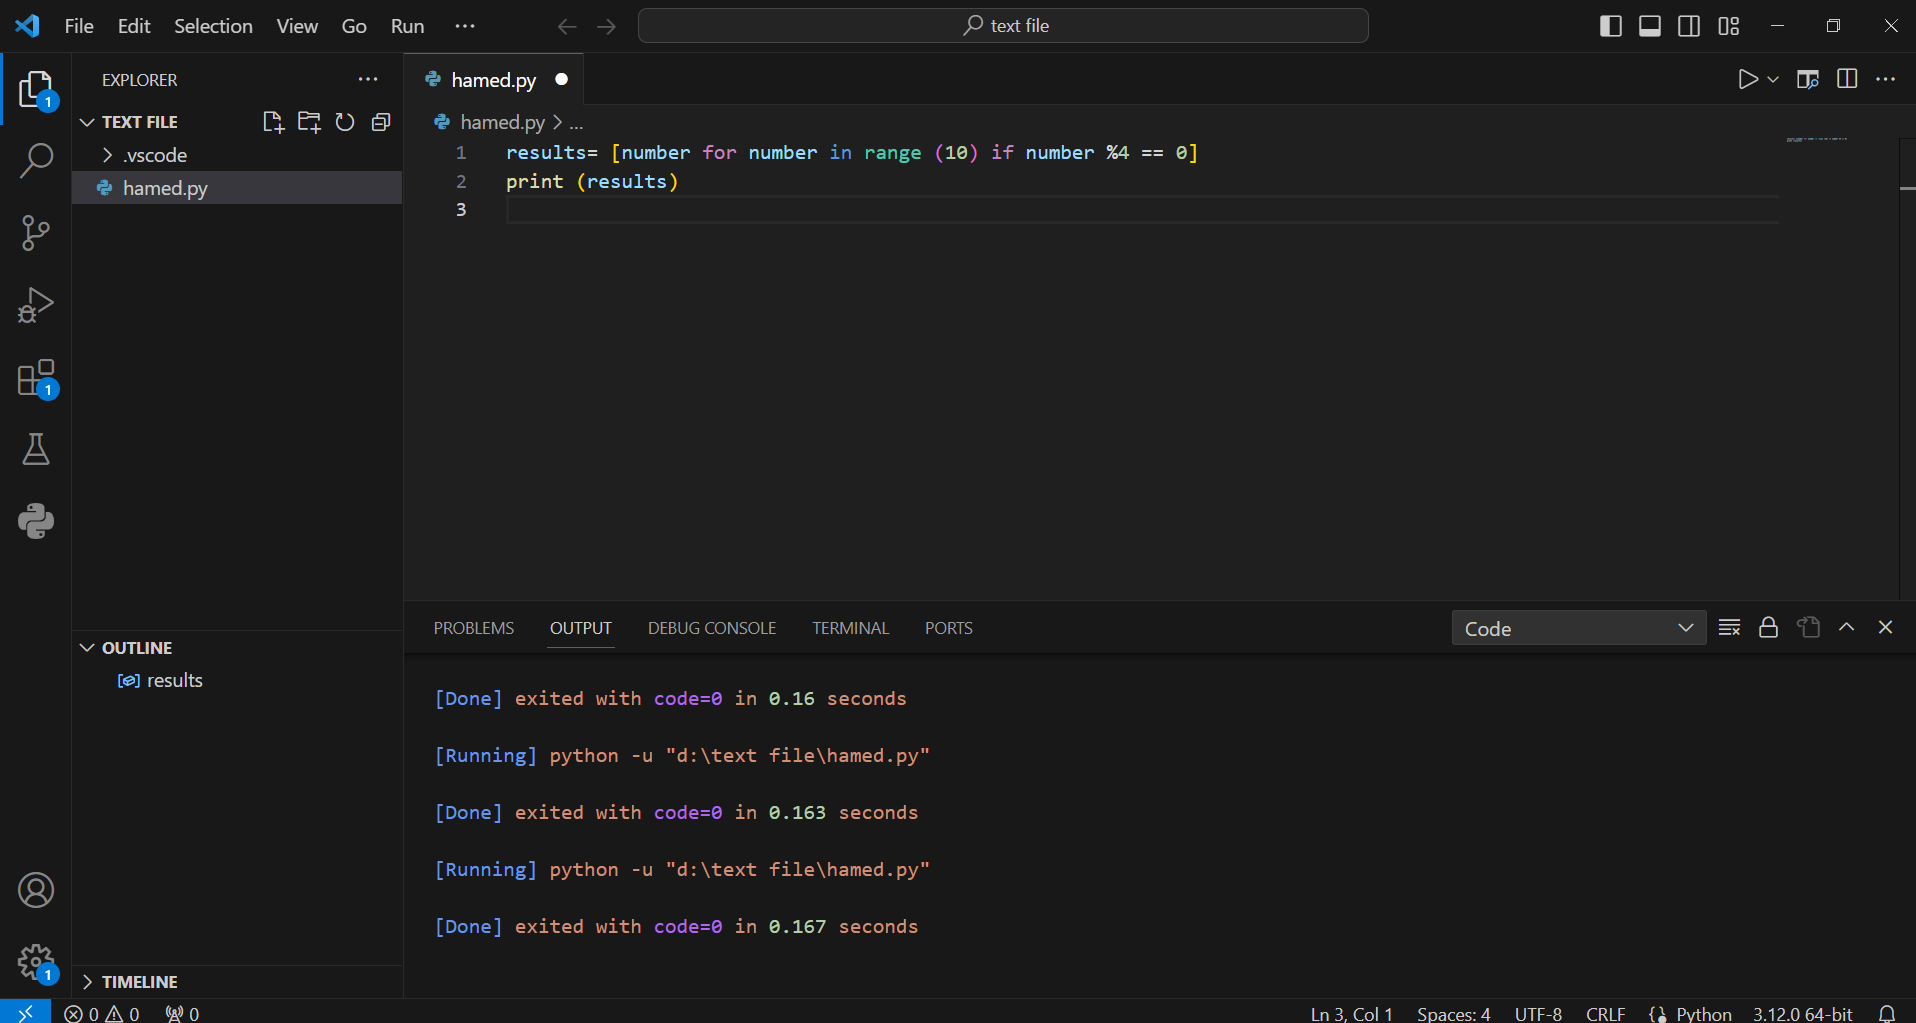The height and width of the screenshot is (1023, 1916).
Task: Open errors and warnings in status bar
Action: pos(102,1013)
